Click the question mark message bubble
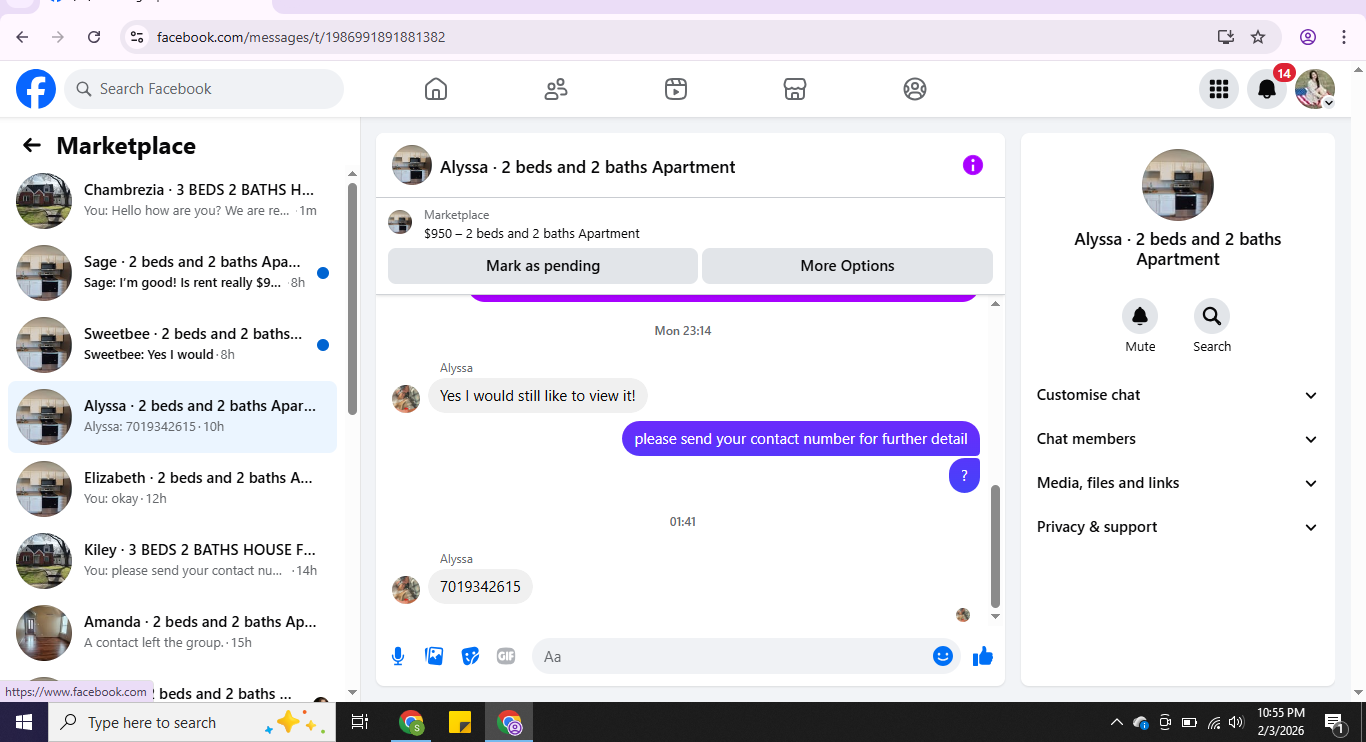The width and height of the screenshot is (1366, 742). click(x=964, y=476)
